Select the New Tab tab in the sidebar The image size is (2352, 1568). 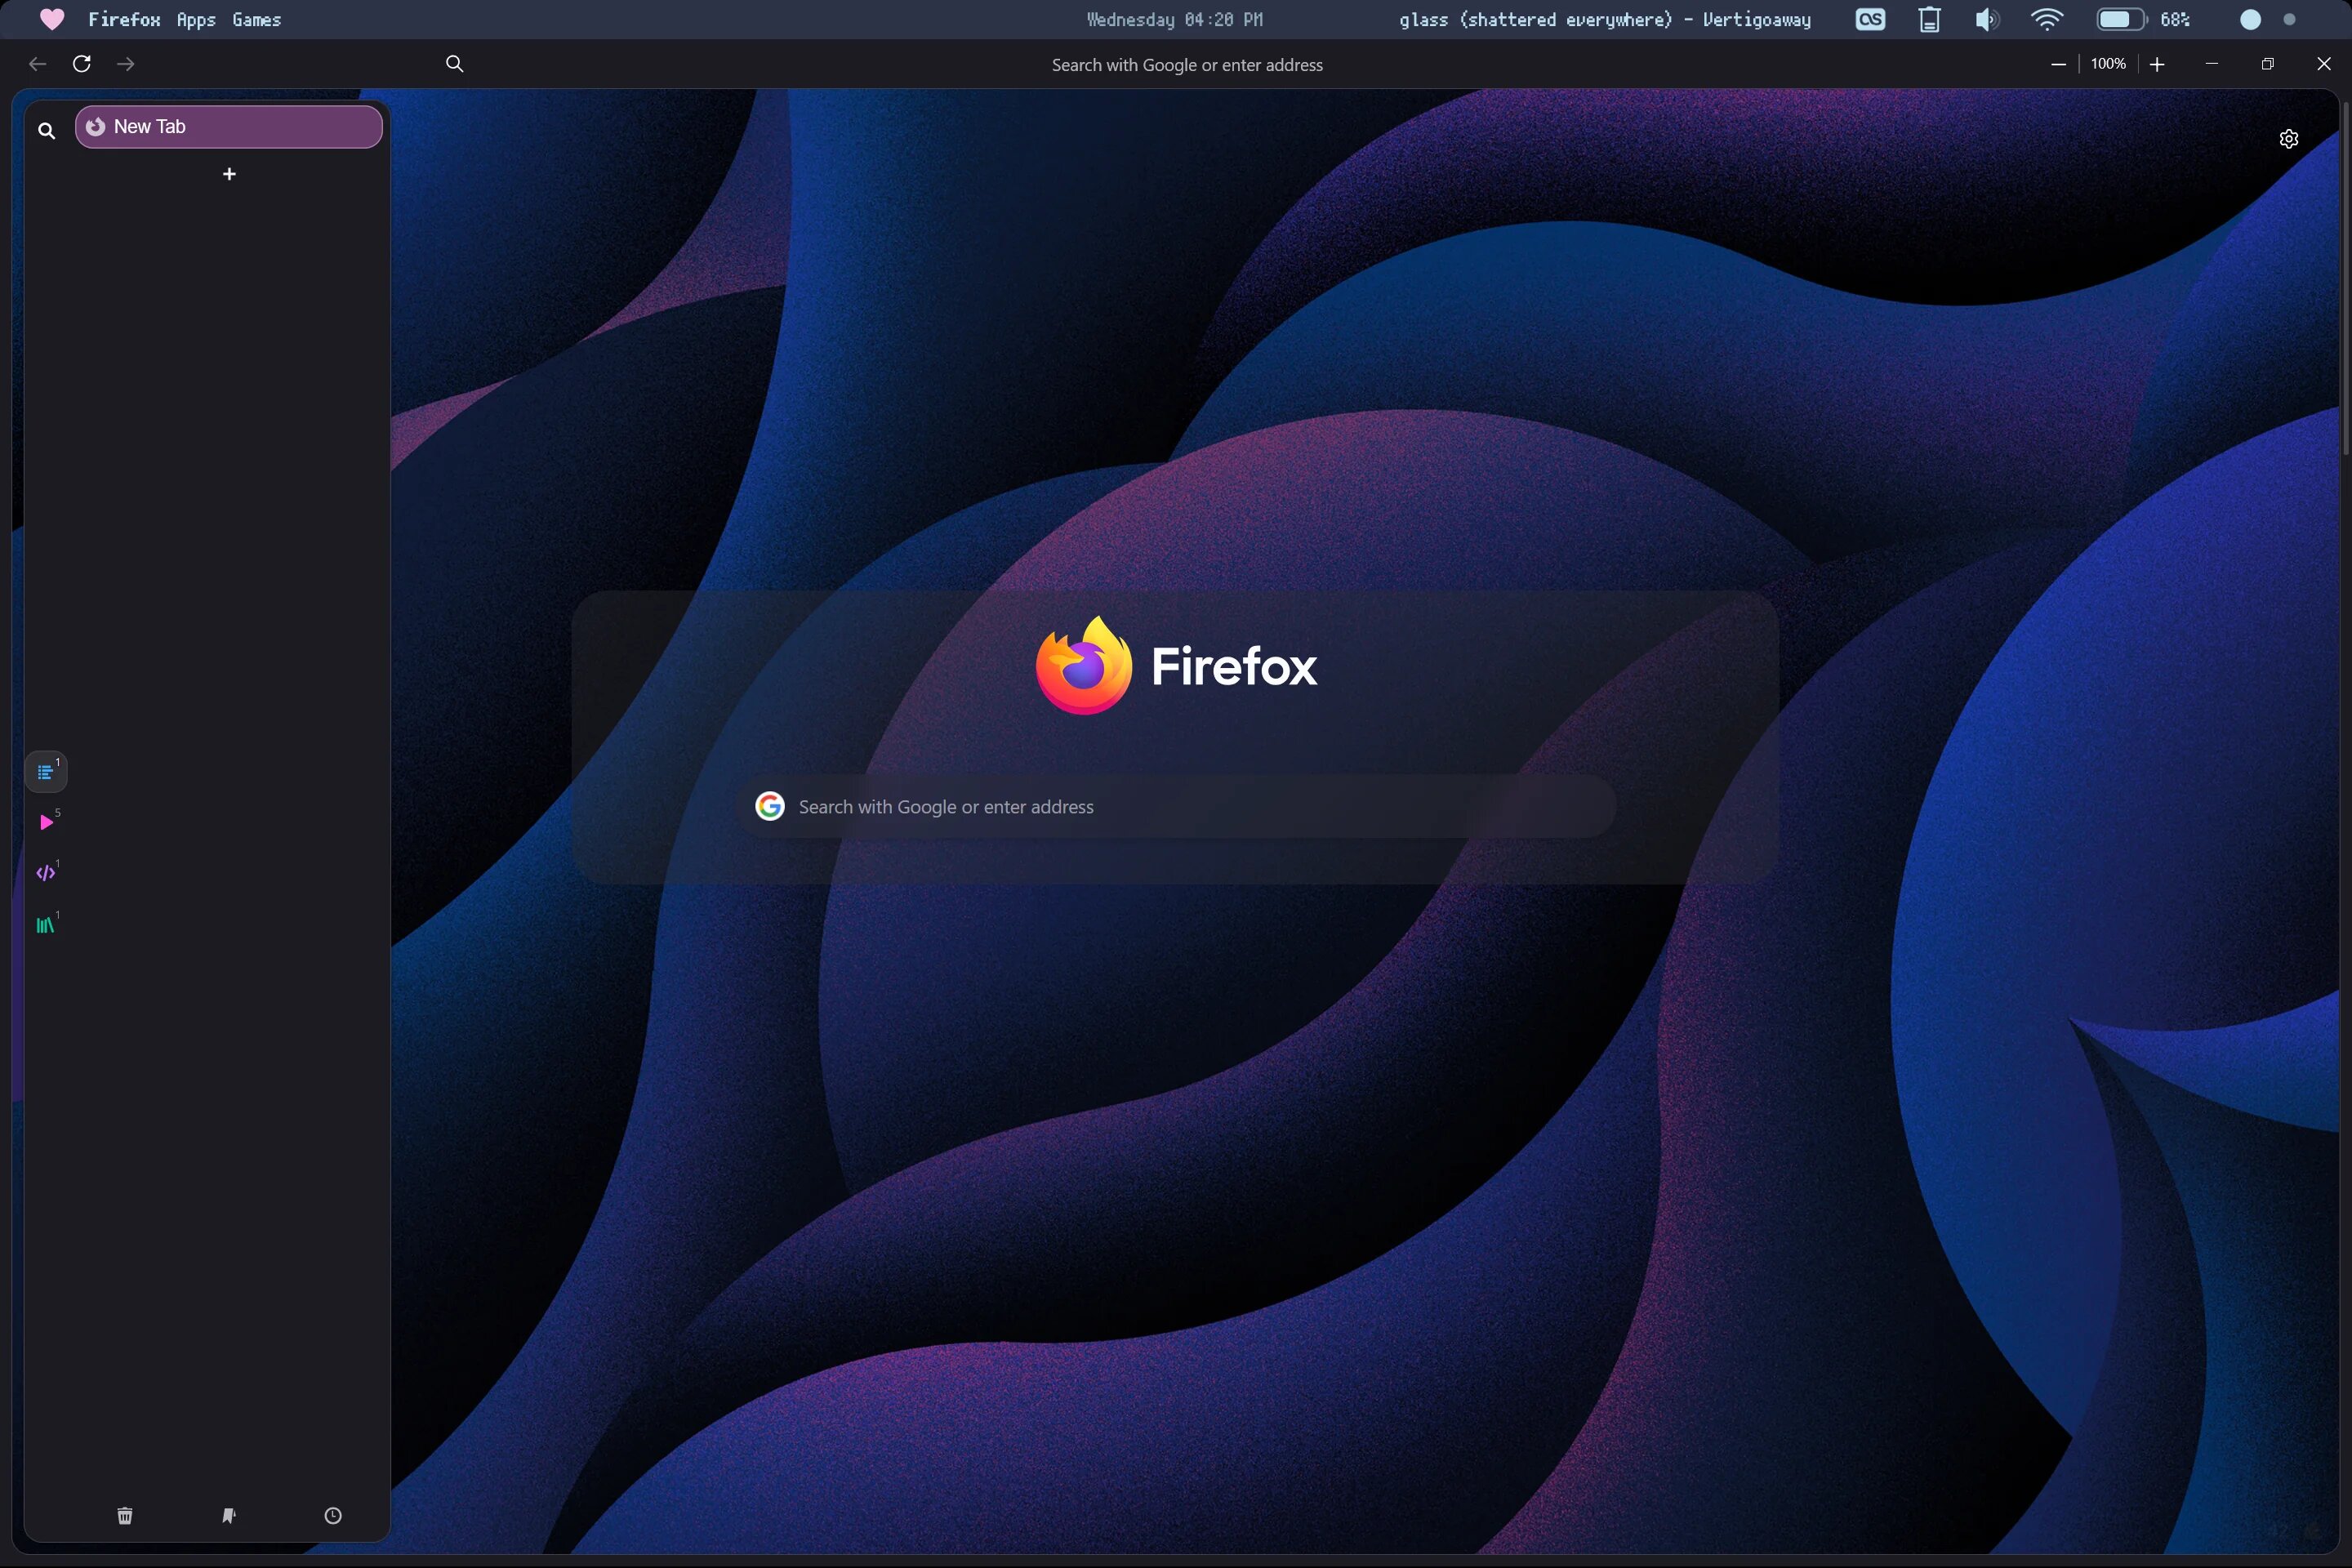point(229,127)
